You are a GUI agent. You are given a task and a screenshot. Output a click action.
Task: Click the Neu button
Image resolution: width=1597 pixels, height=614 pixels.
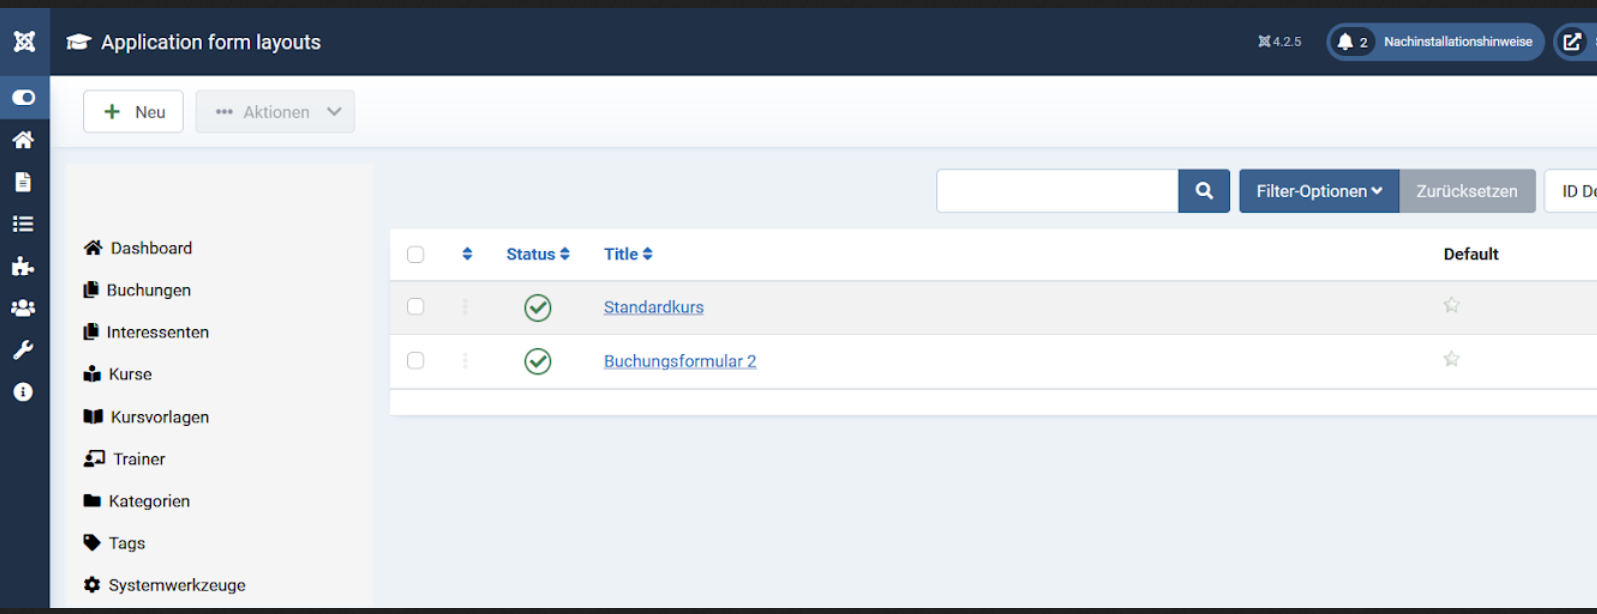[x=133, y=112]
